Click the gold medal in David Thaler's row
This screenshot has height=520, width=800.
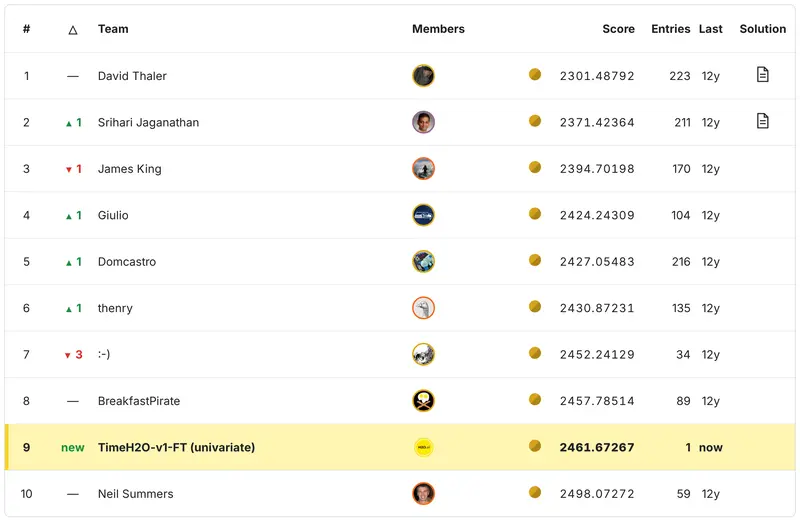click(x=535, y=74)
